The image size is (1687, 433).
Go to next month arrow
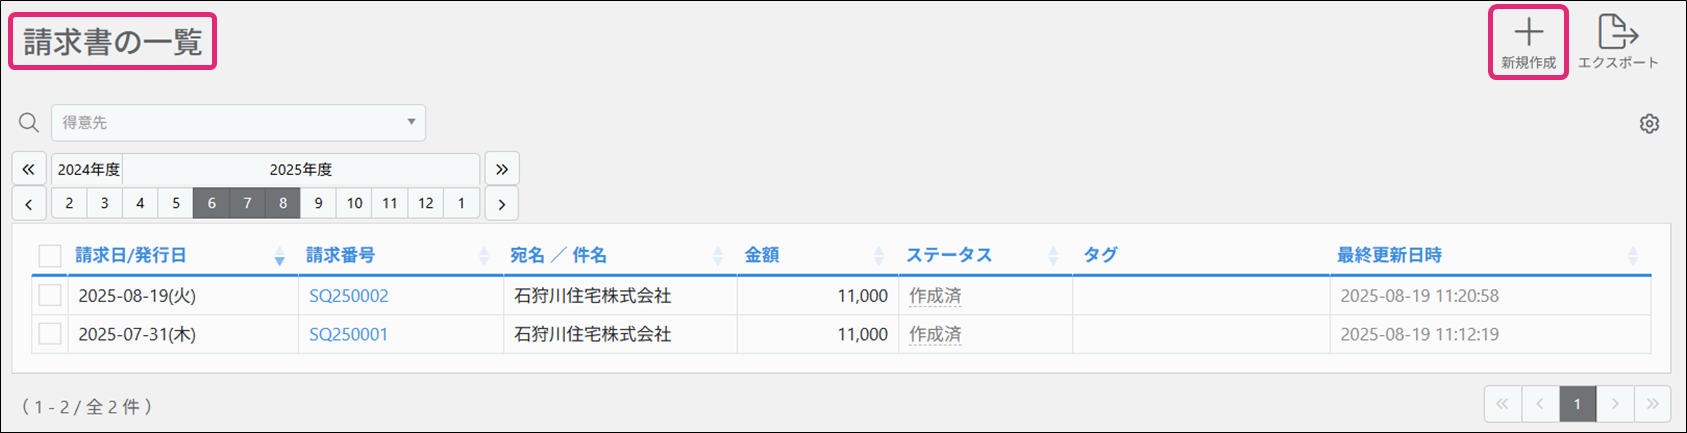[x=502, y=204]
